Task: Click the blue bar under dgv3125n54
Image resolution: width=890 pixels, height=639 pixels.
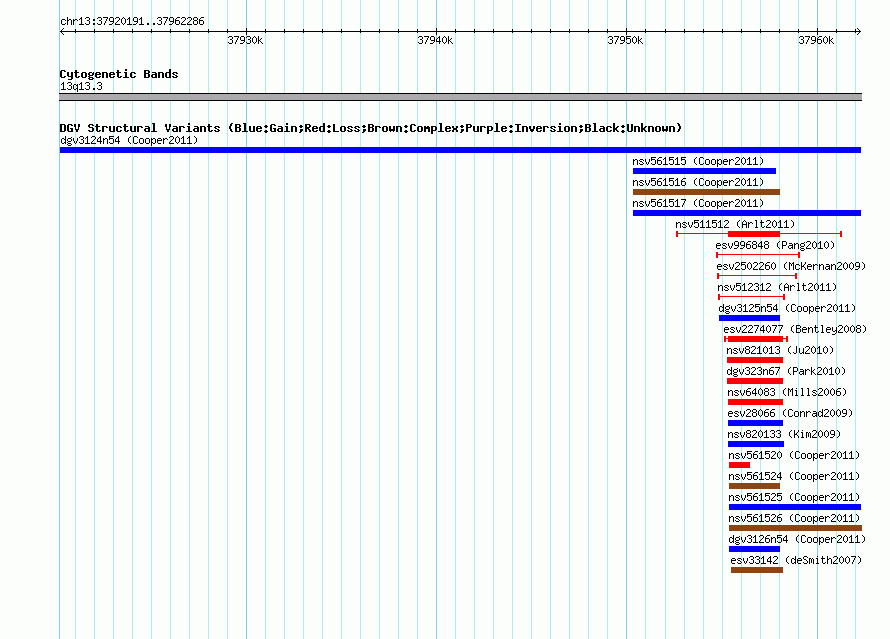Action: [749, 318]
